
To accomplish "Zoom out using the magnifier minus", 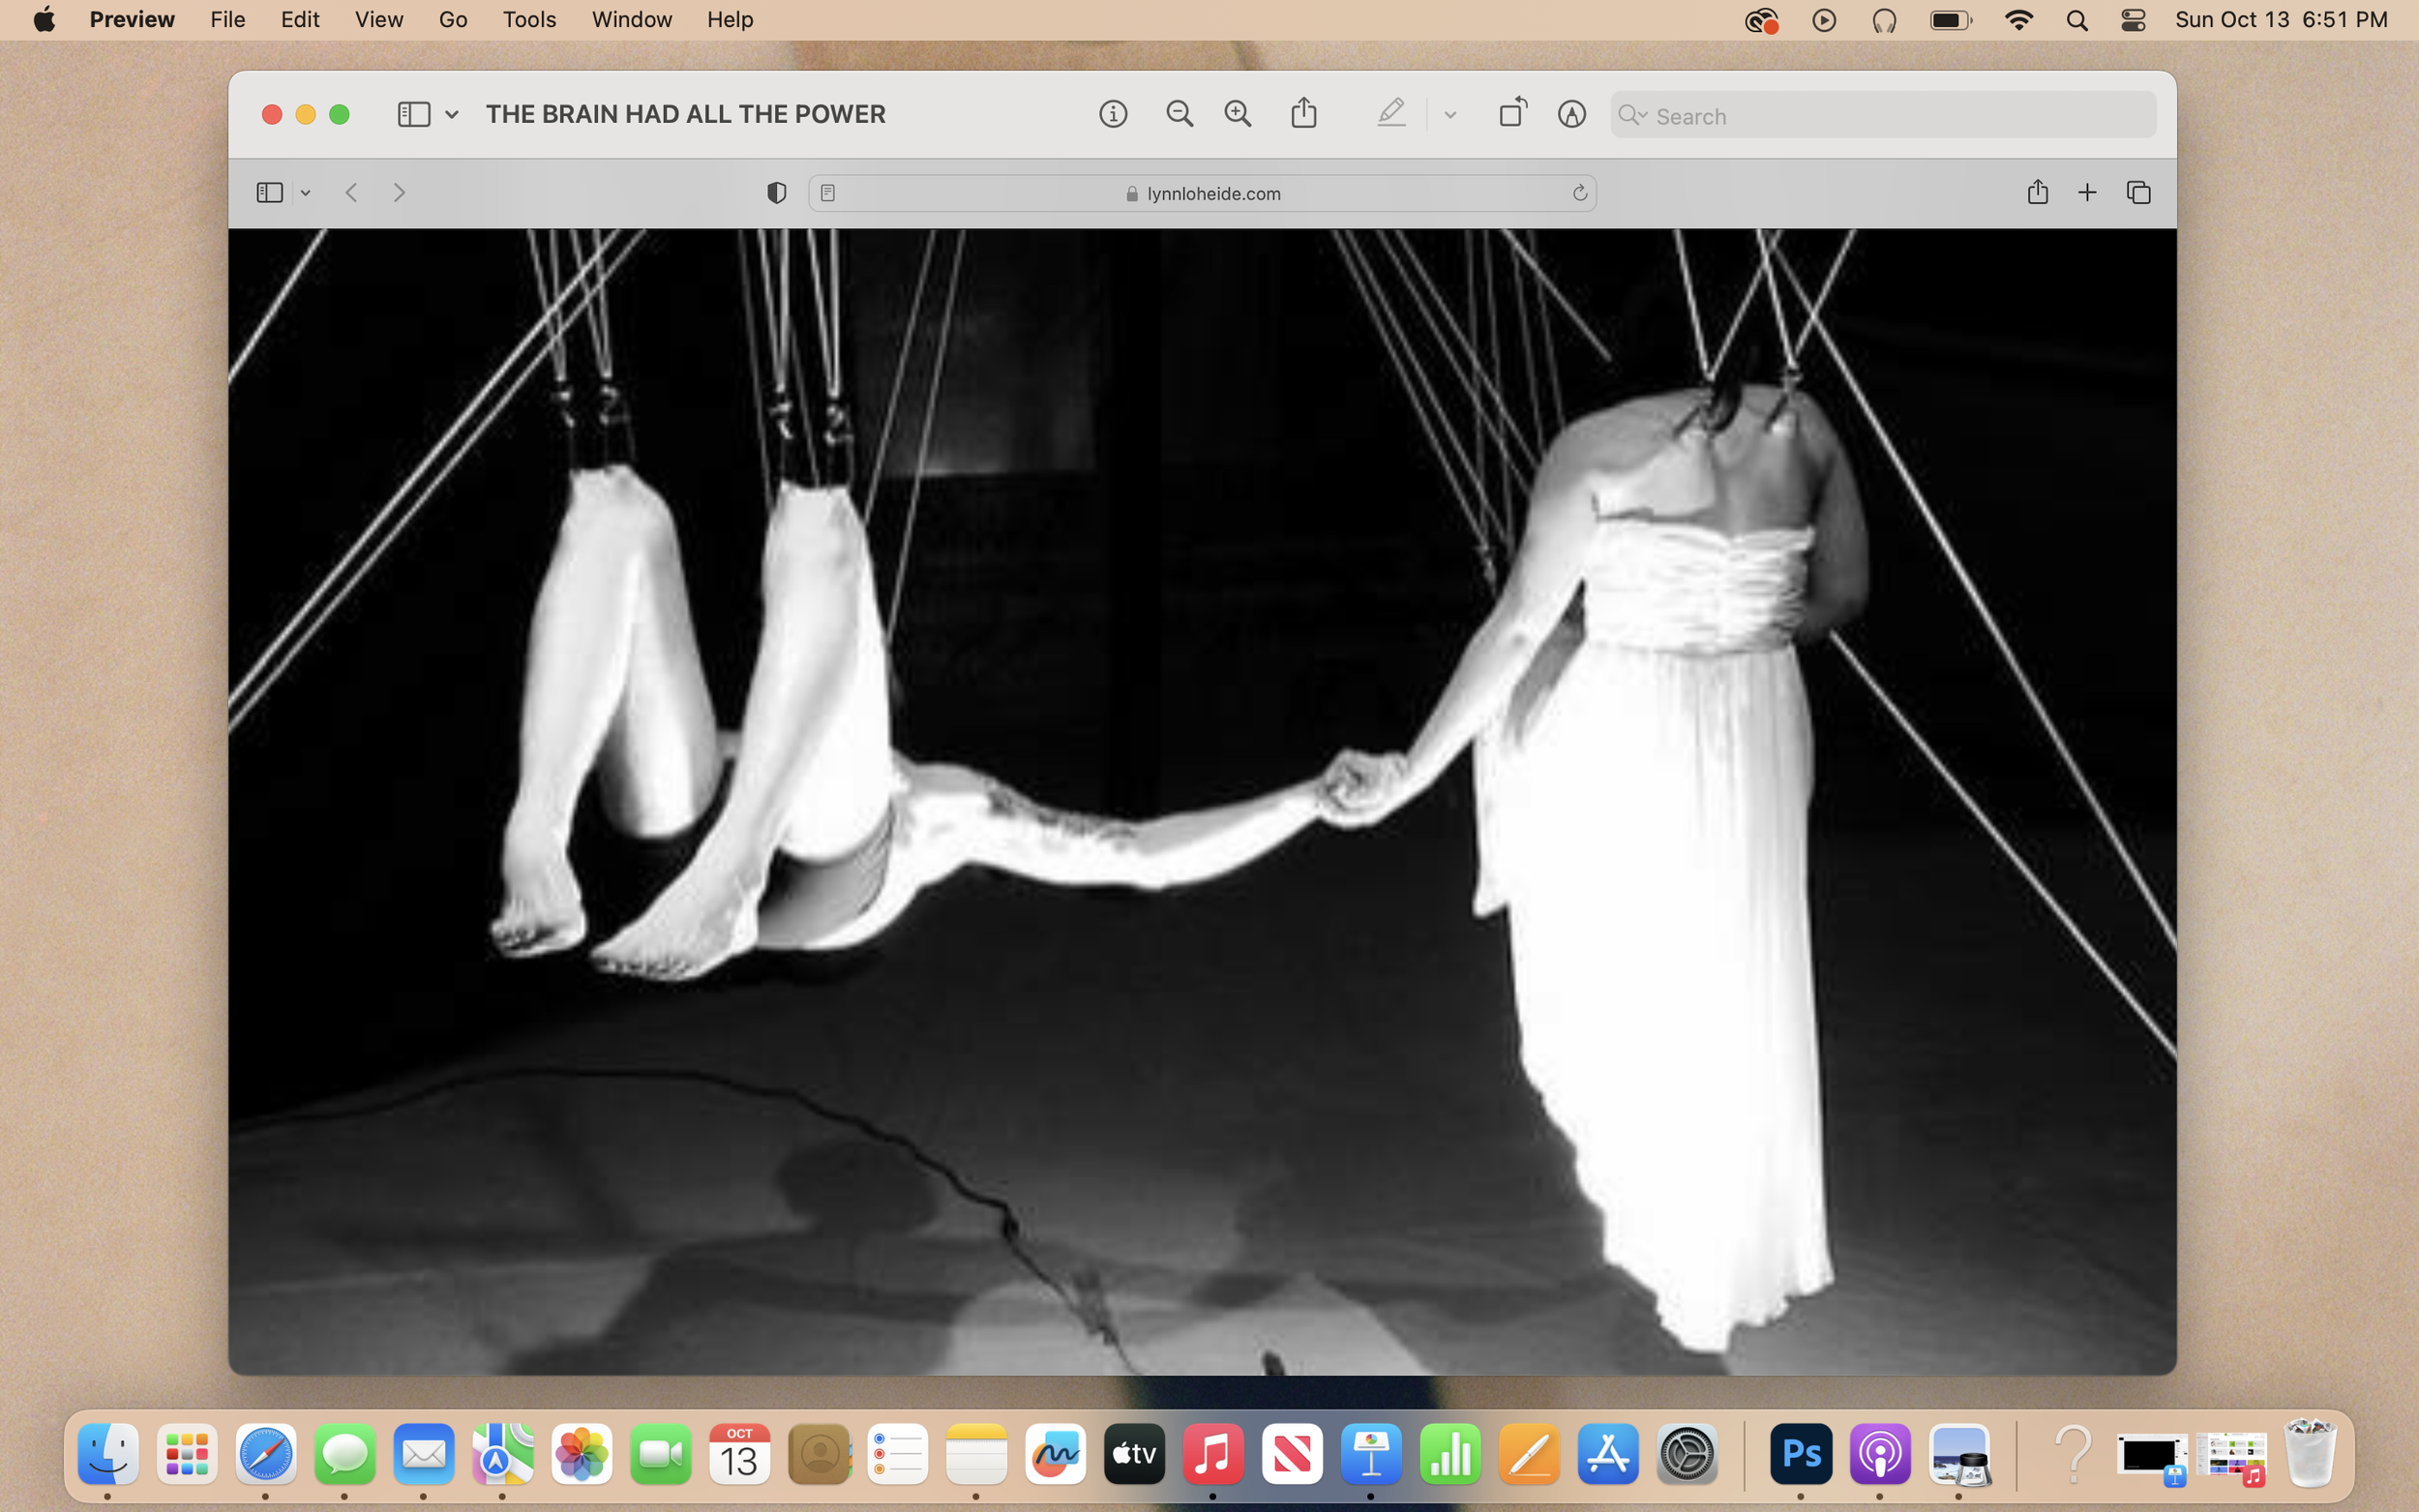I will click(1179, 114).
